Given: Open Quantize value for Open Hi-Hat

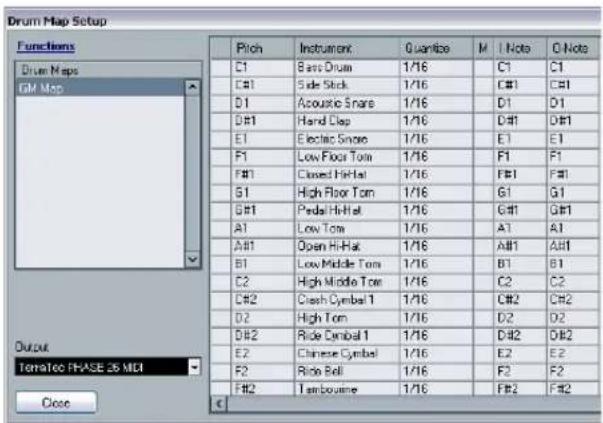Looking at the screenshot, I should pyautogui.click(x=436, y=246).
